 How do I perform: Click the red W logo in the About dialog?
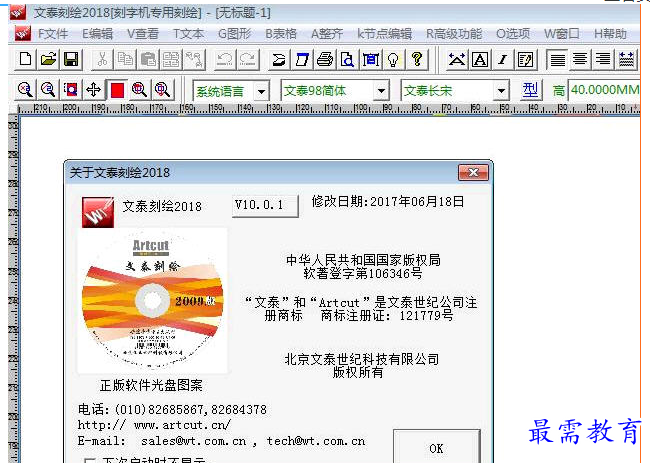click(98, 212)
